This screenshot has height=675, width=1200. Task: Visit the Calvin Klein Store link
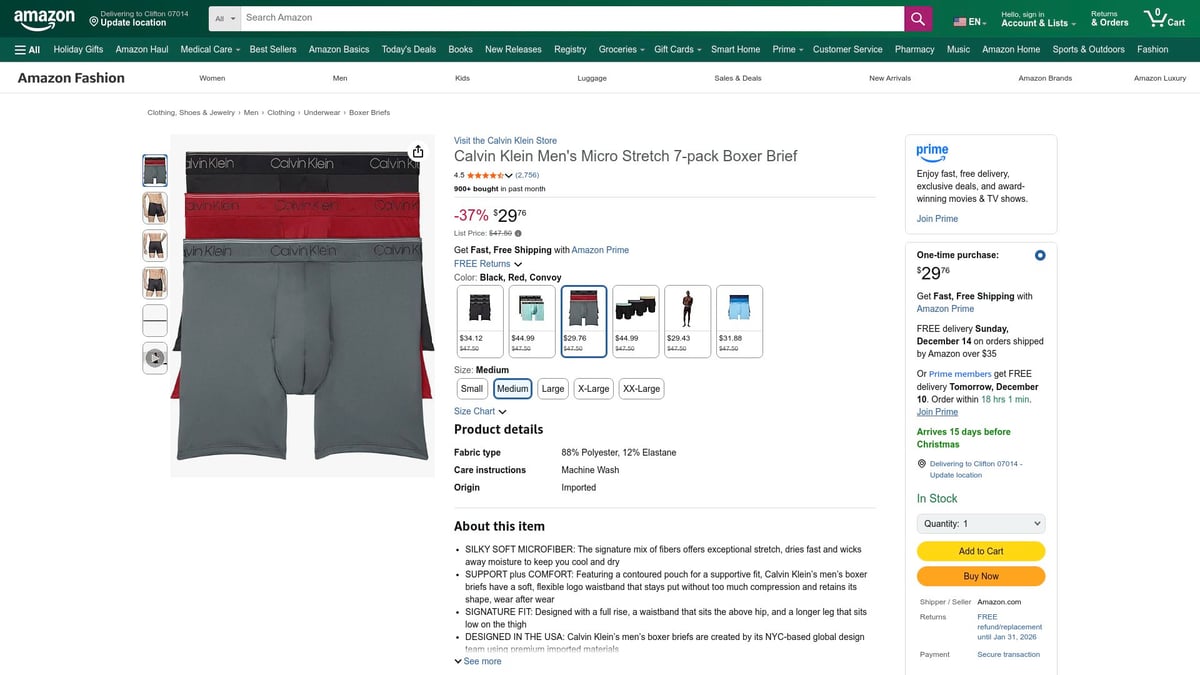pos(505,140)
